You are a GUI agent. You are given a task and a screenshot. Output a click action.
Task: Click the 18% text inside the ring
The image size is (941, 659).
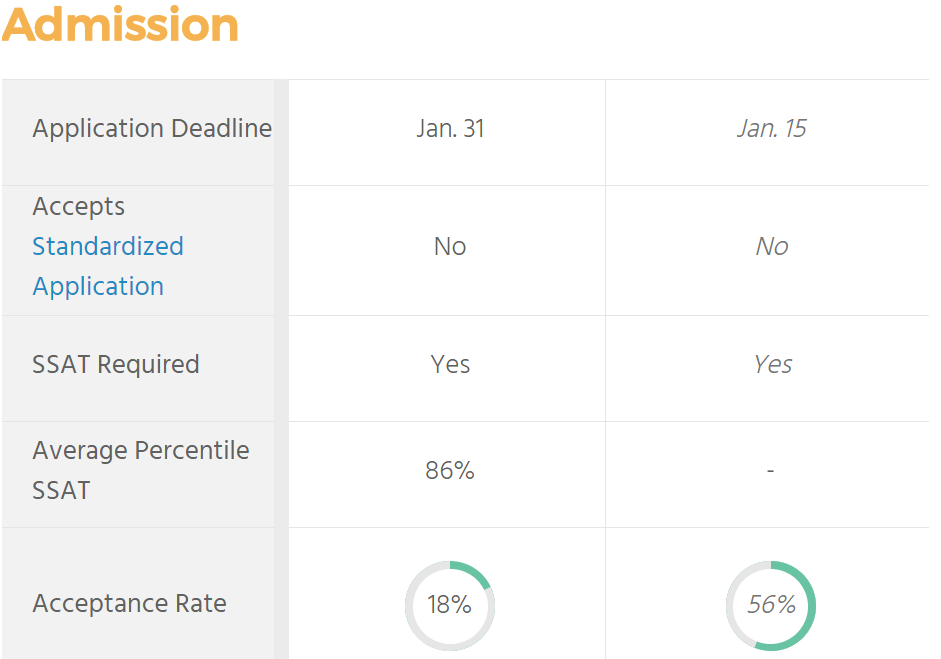pyautogui.click(x=450, y=605)
